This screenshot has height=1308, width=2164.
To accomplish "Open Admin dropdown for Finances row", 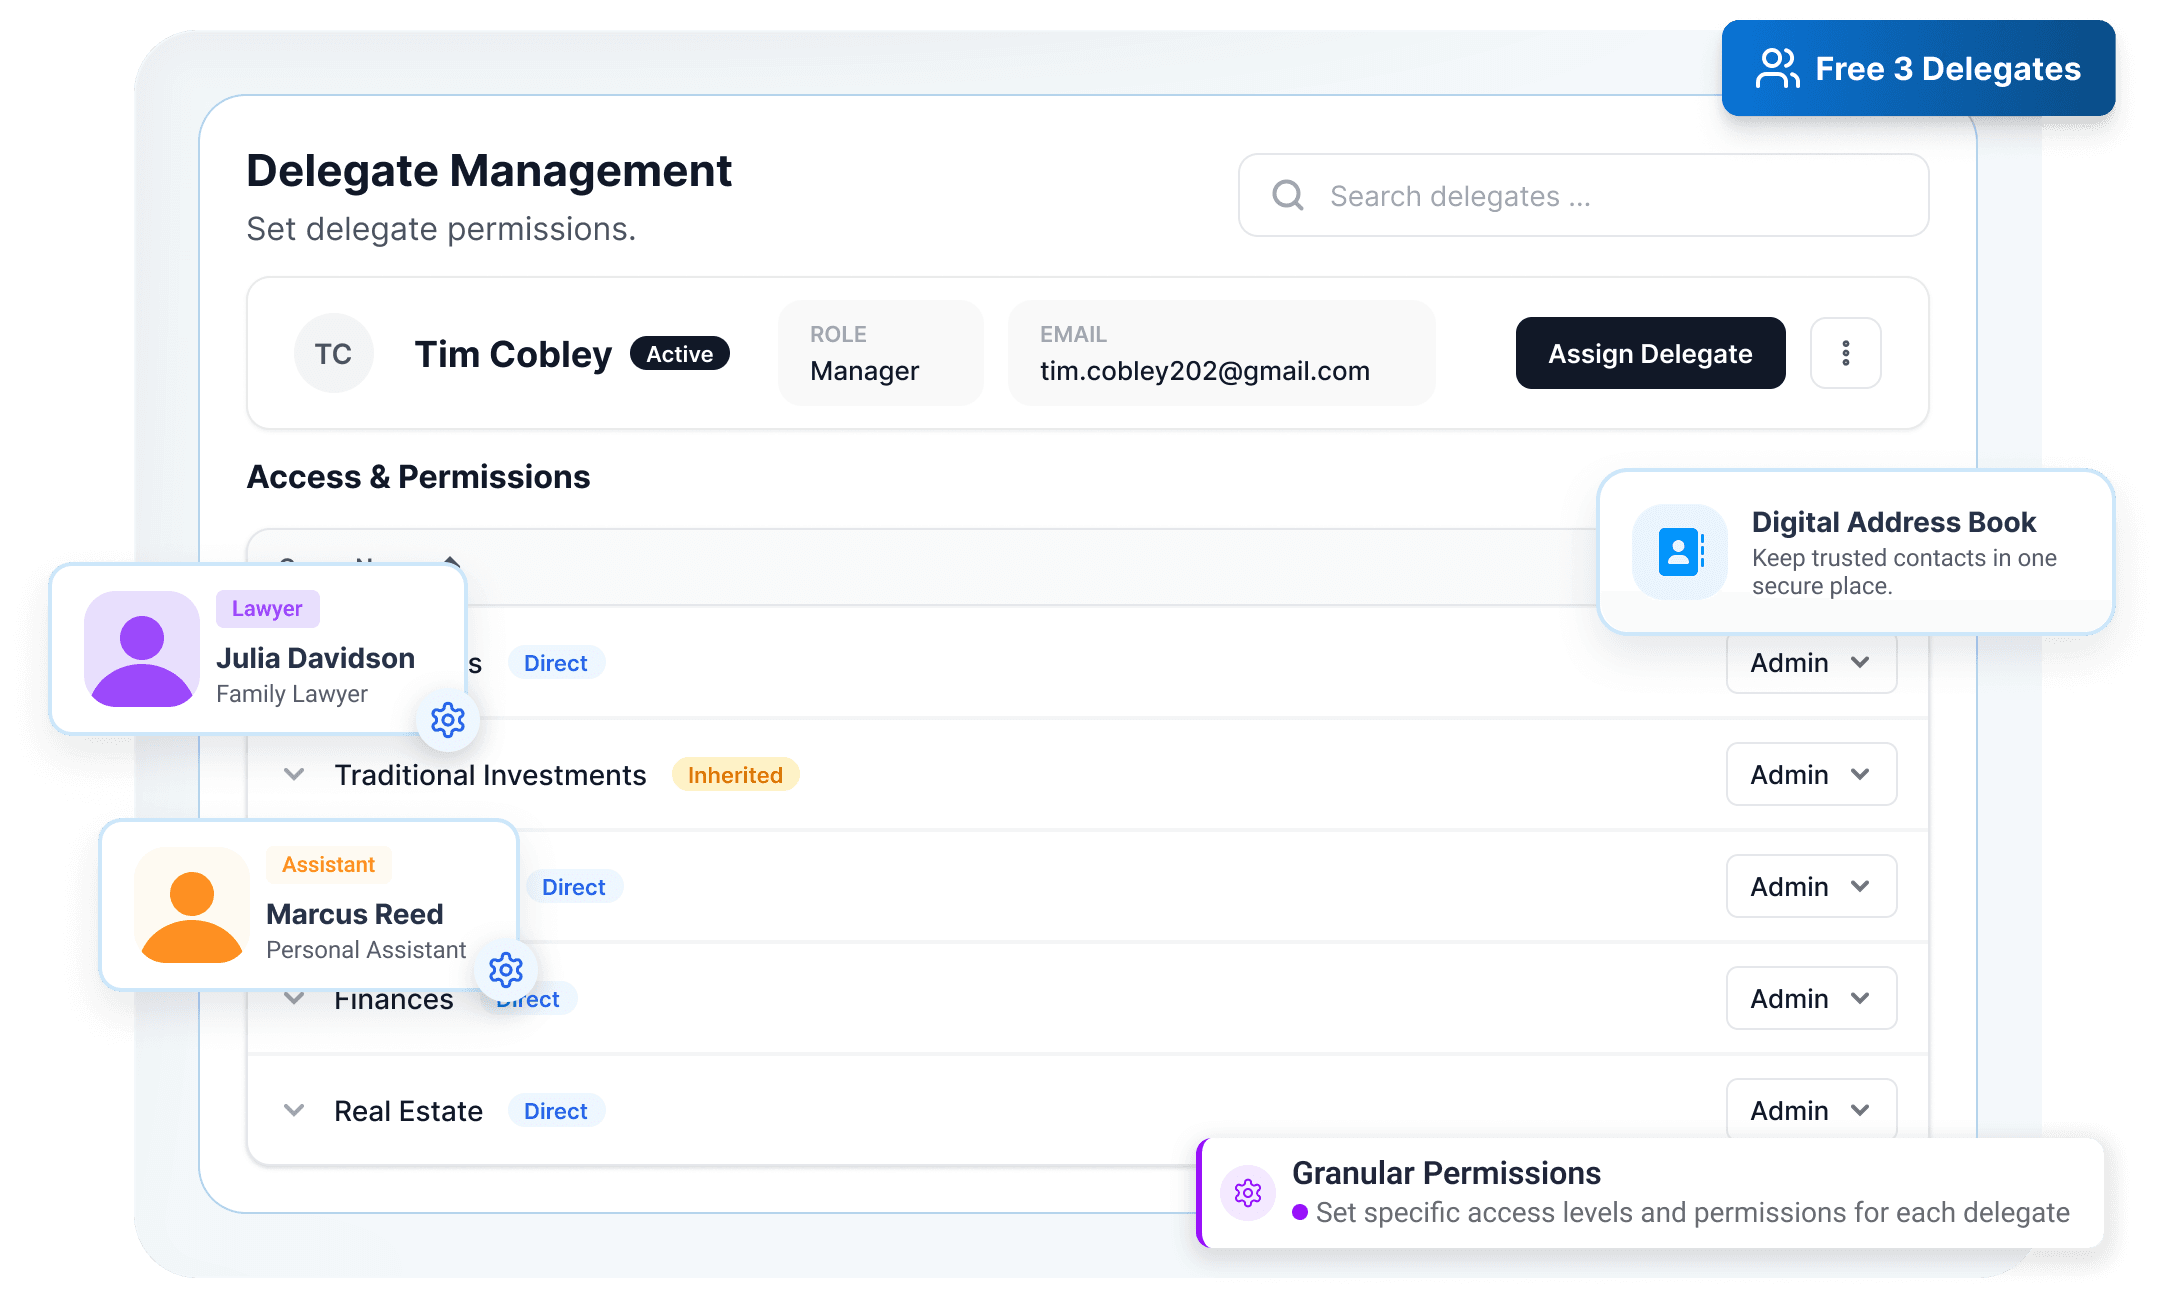I will click(1811, 998).
